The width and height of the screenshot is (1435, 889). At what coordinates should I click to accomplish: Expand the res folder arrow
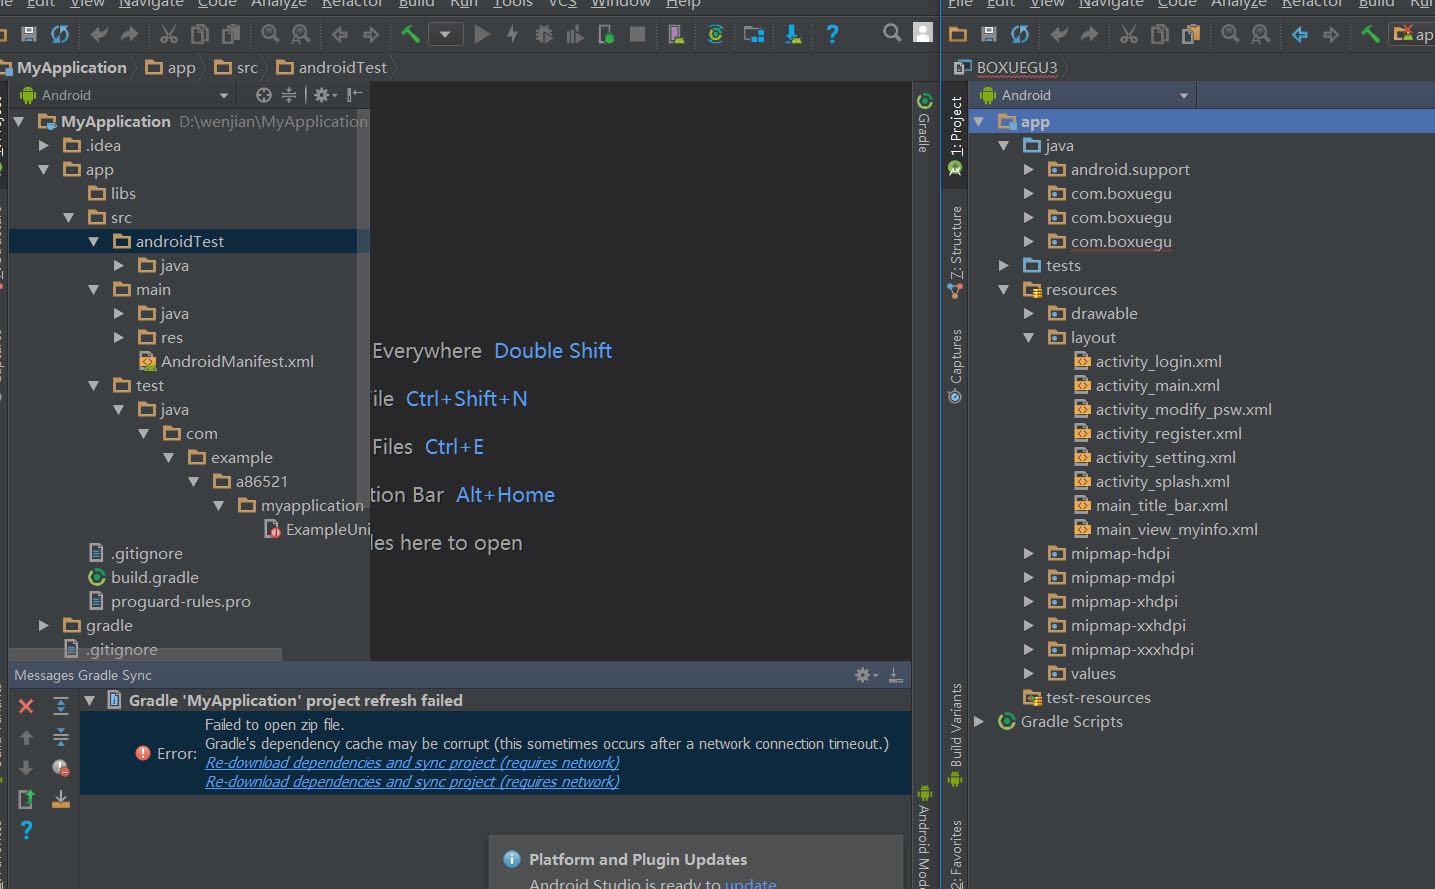pos(118,337)
